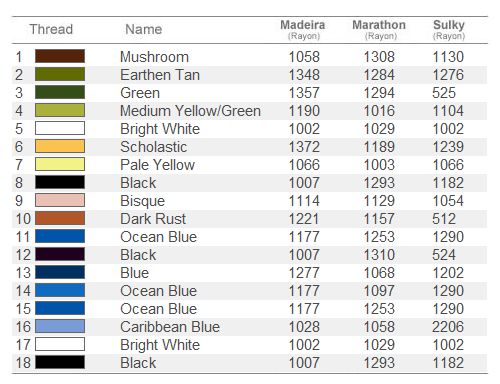
Task: Click the Dark Rust swatch
Action: [x=60, y=218]
